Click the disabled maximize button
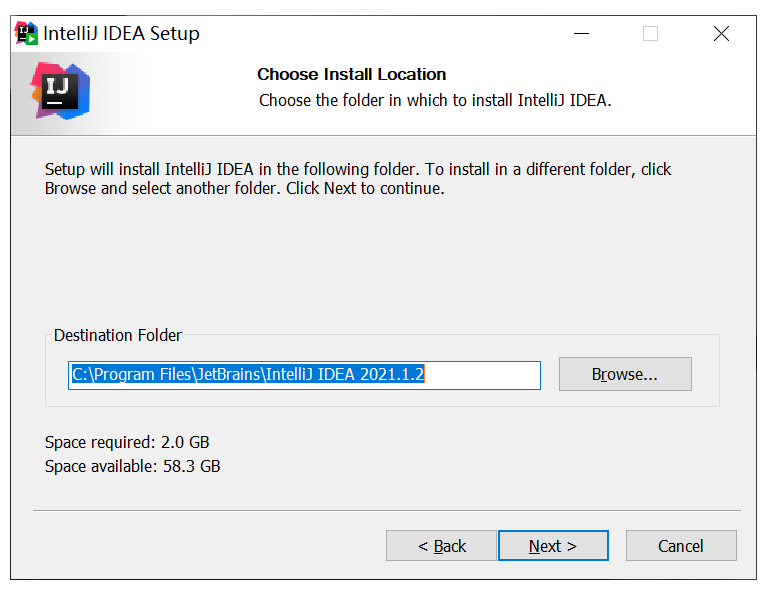 point(650,34)
